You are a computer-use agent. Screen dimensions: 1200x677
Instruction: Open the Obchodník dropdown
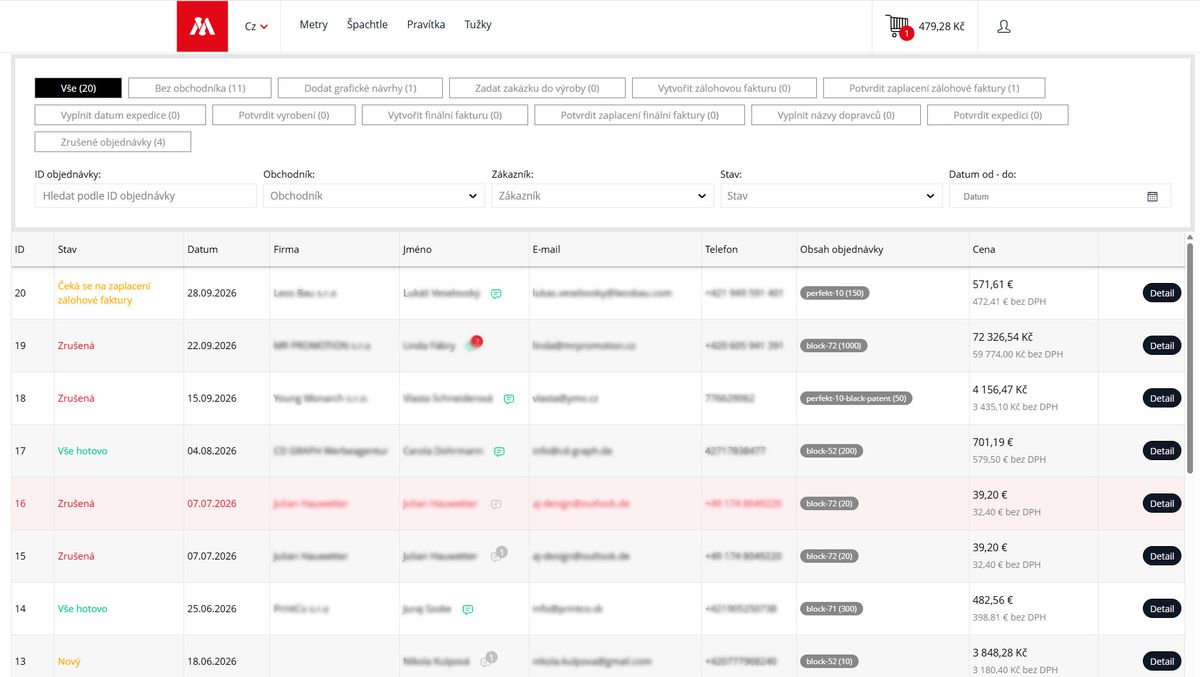point(374,196)
